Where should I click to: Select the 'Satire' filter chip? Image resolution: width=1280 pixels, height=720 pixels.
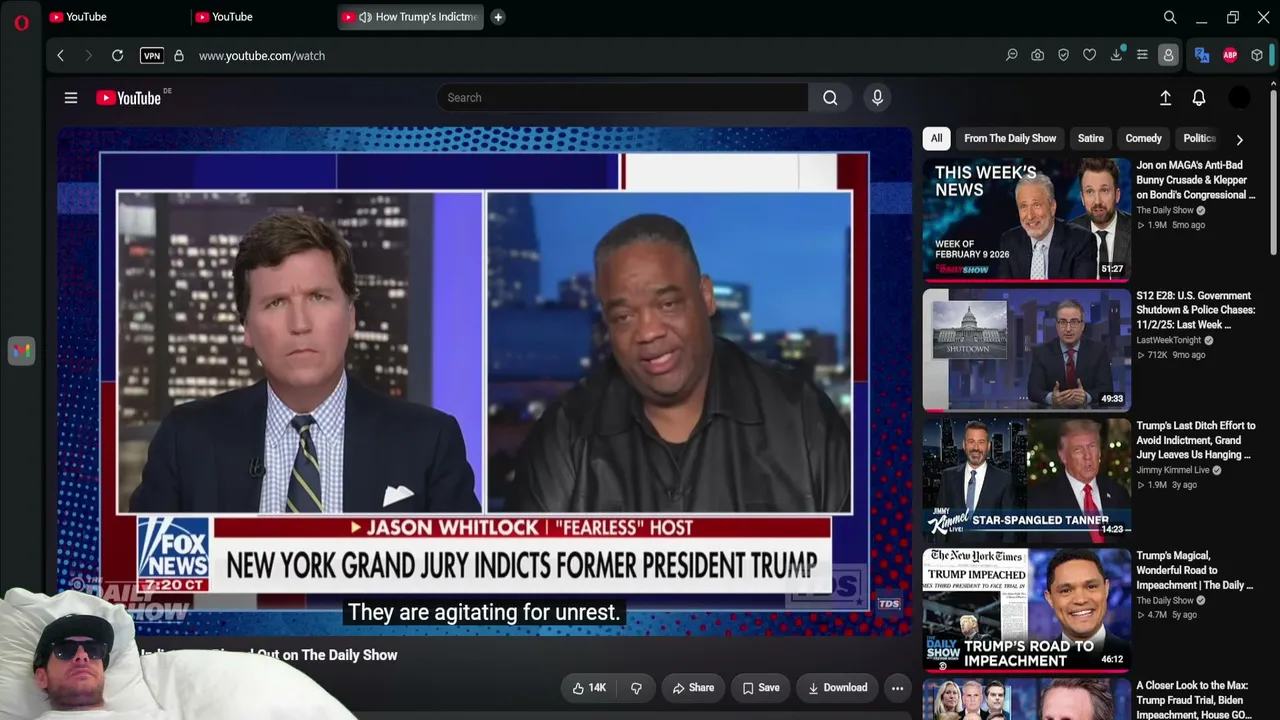[1091, 139]
